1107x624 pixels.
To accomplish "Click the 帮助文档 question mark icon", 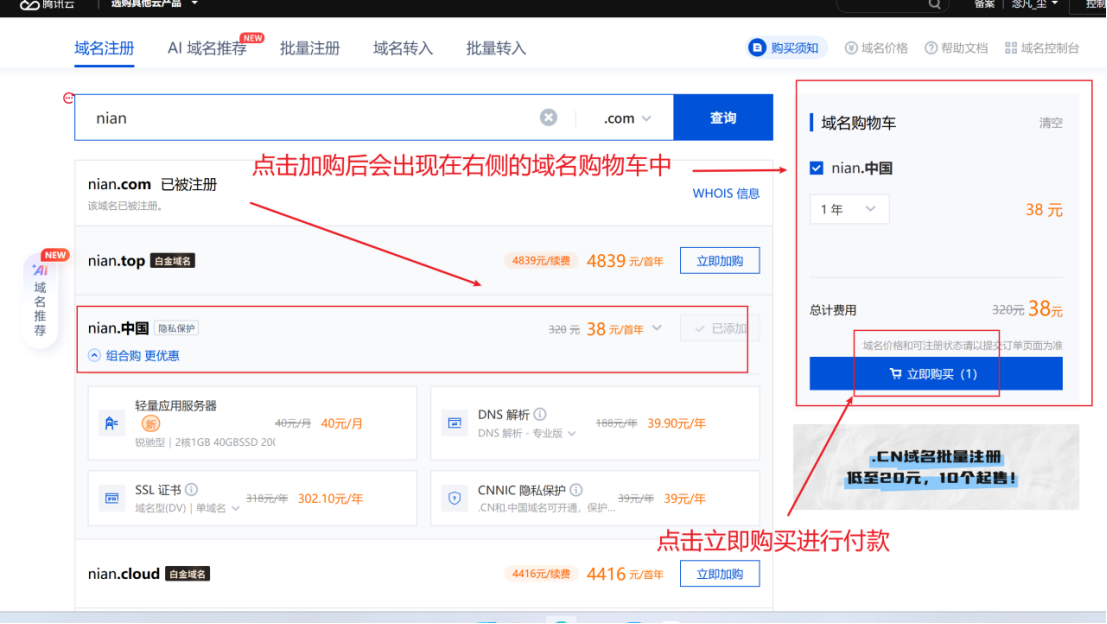I will pyautogui.click(x=931, y=48).
